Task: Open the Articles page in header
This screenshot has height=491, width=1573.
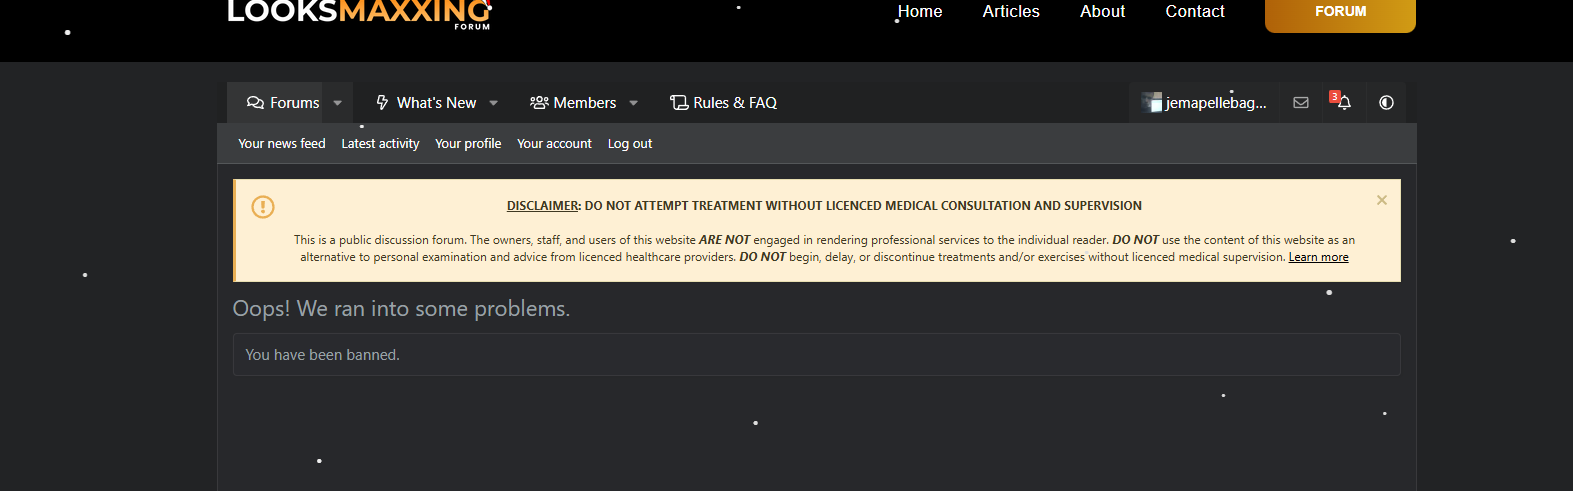Action: pyautogui.click(x=1010, y=12)
